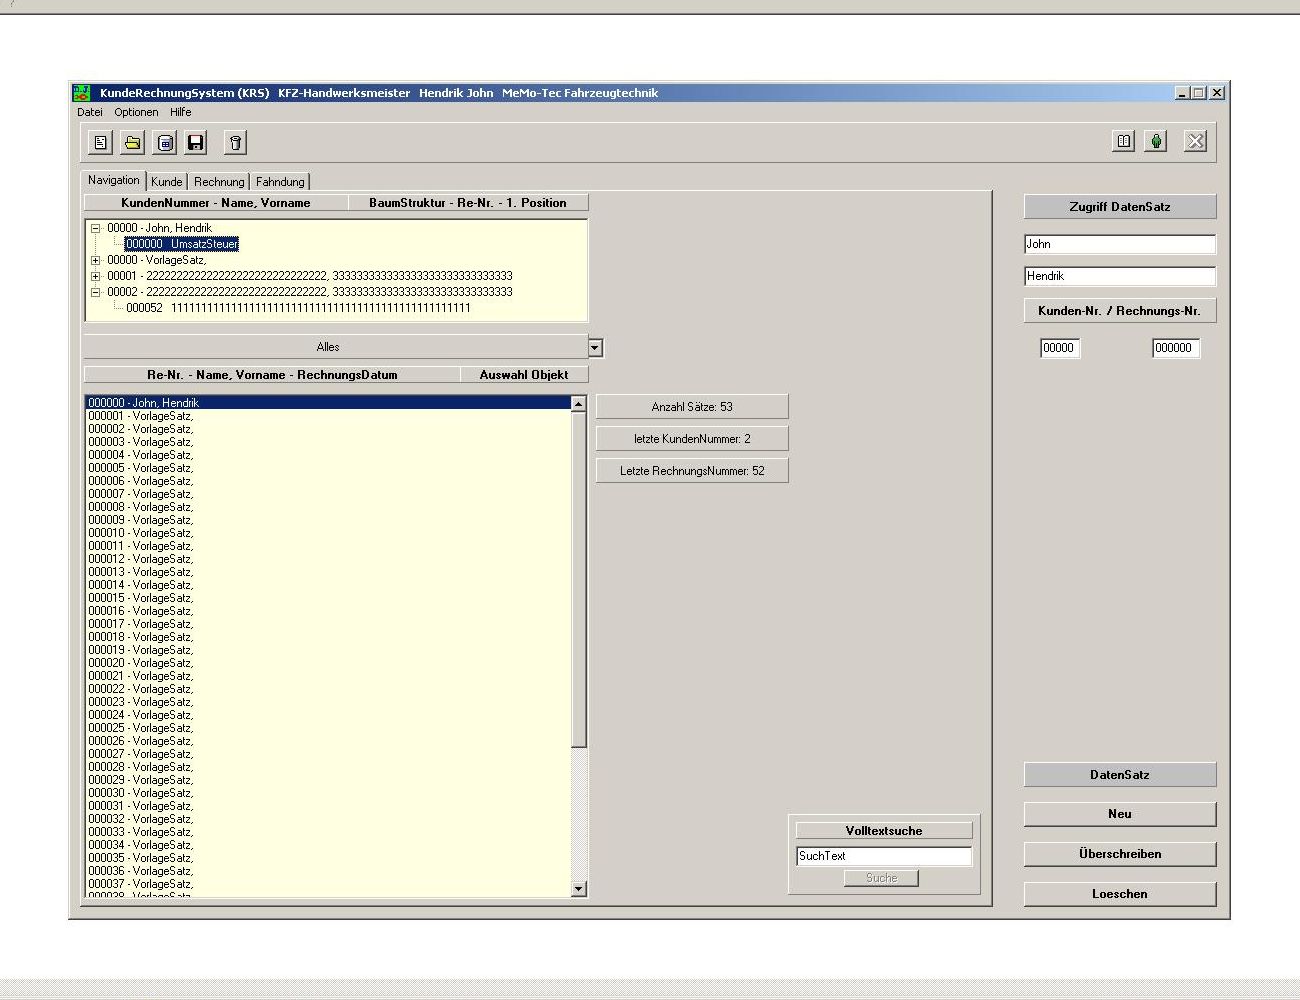Switch to the Fahndung tab
Viewport: 1300px width, 1000px height.
click(280, 182)
